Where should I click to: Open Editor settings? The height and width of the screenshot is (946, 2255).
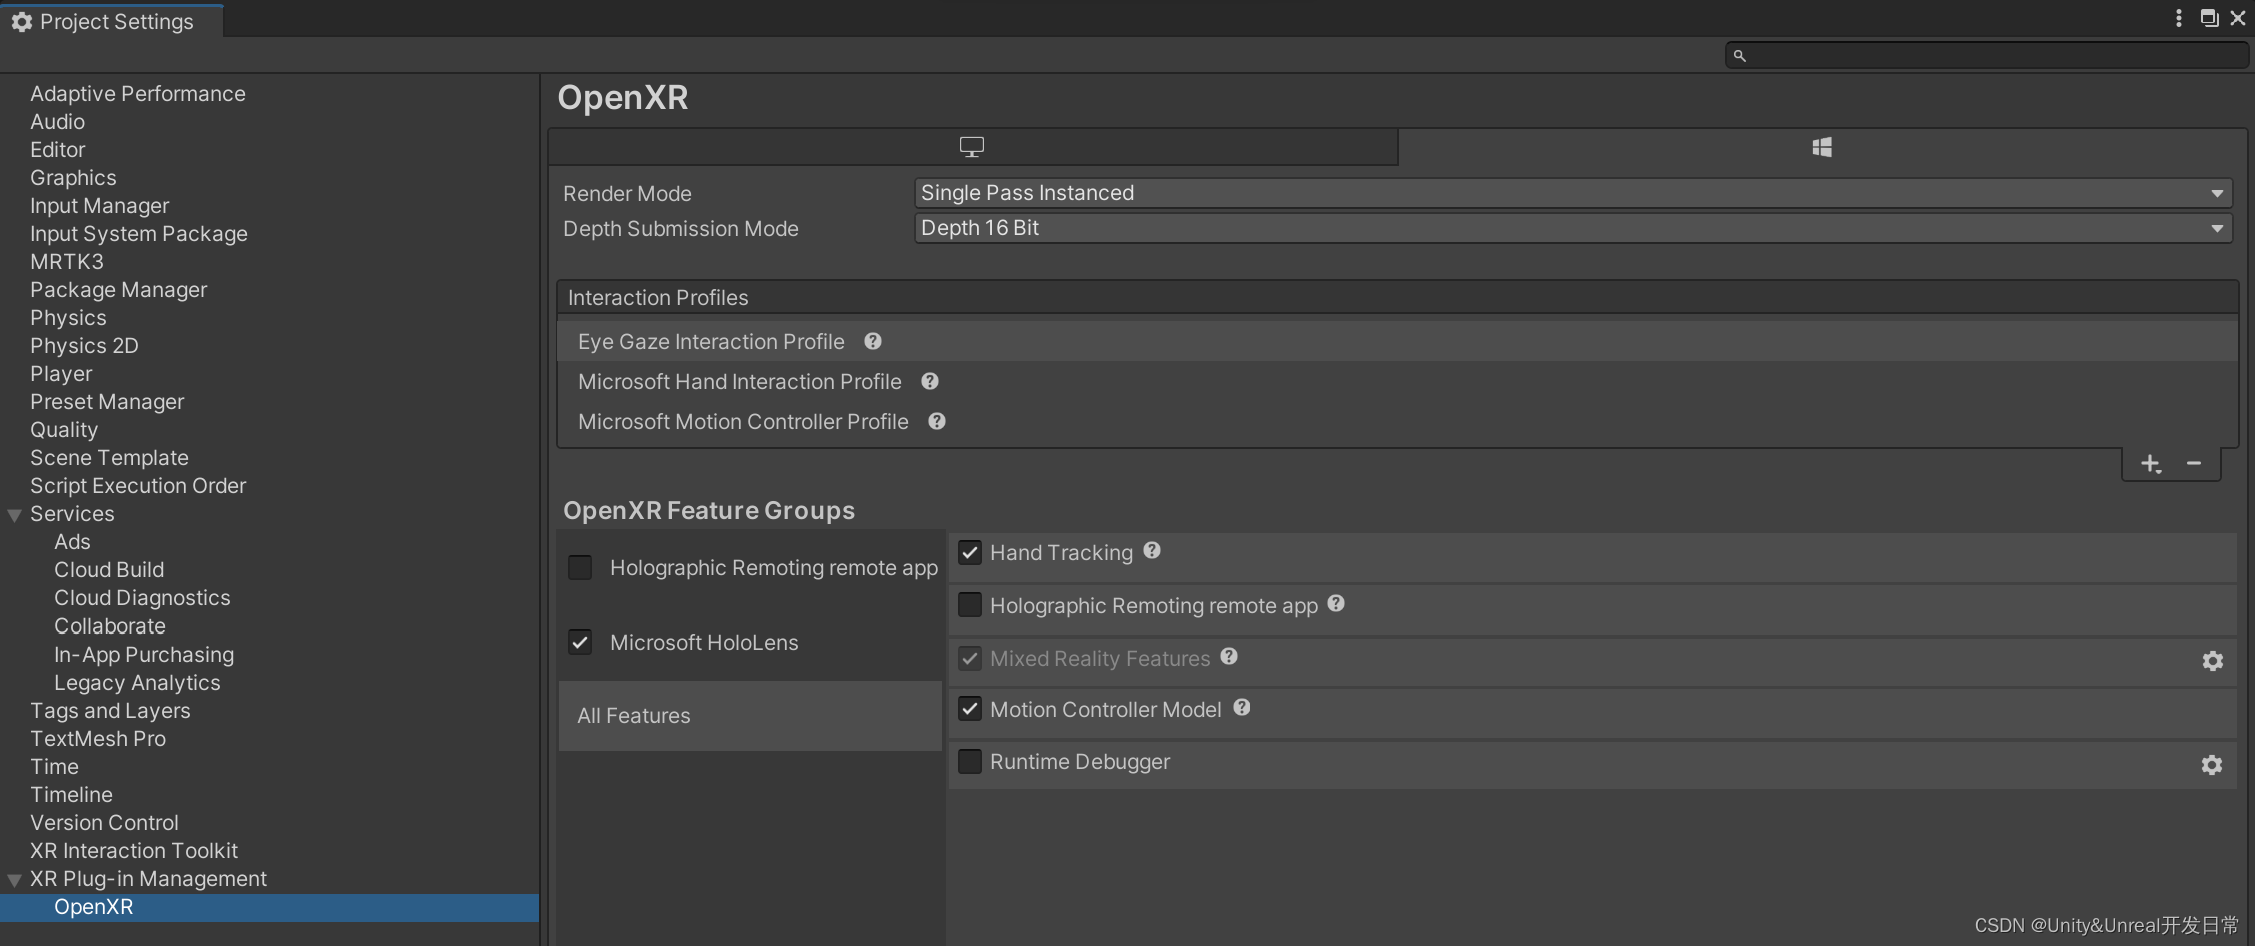tap(58, 149)
